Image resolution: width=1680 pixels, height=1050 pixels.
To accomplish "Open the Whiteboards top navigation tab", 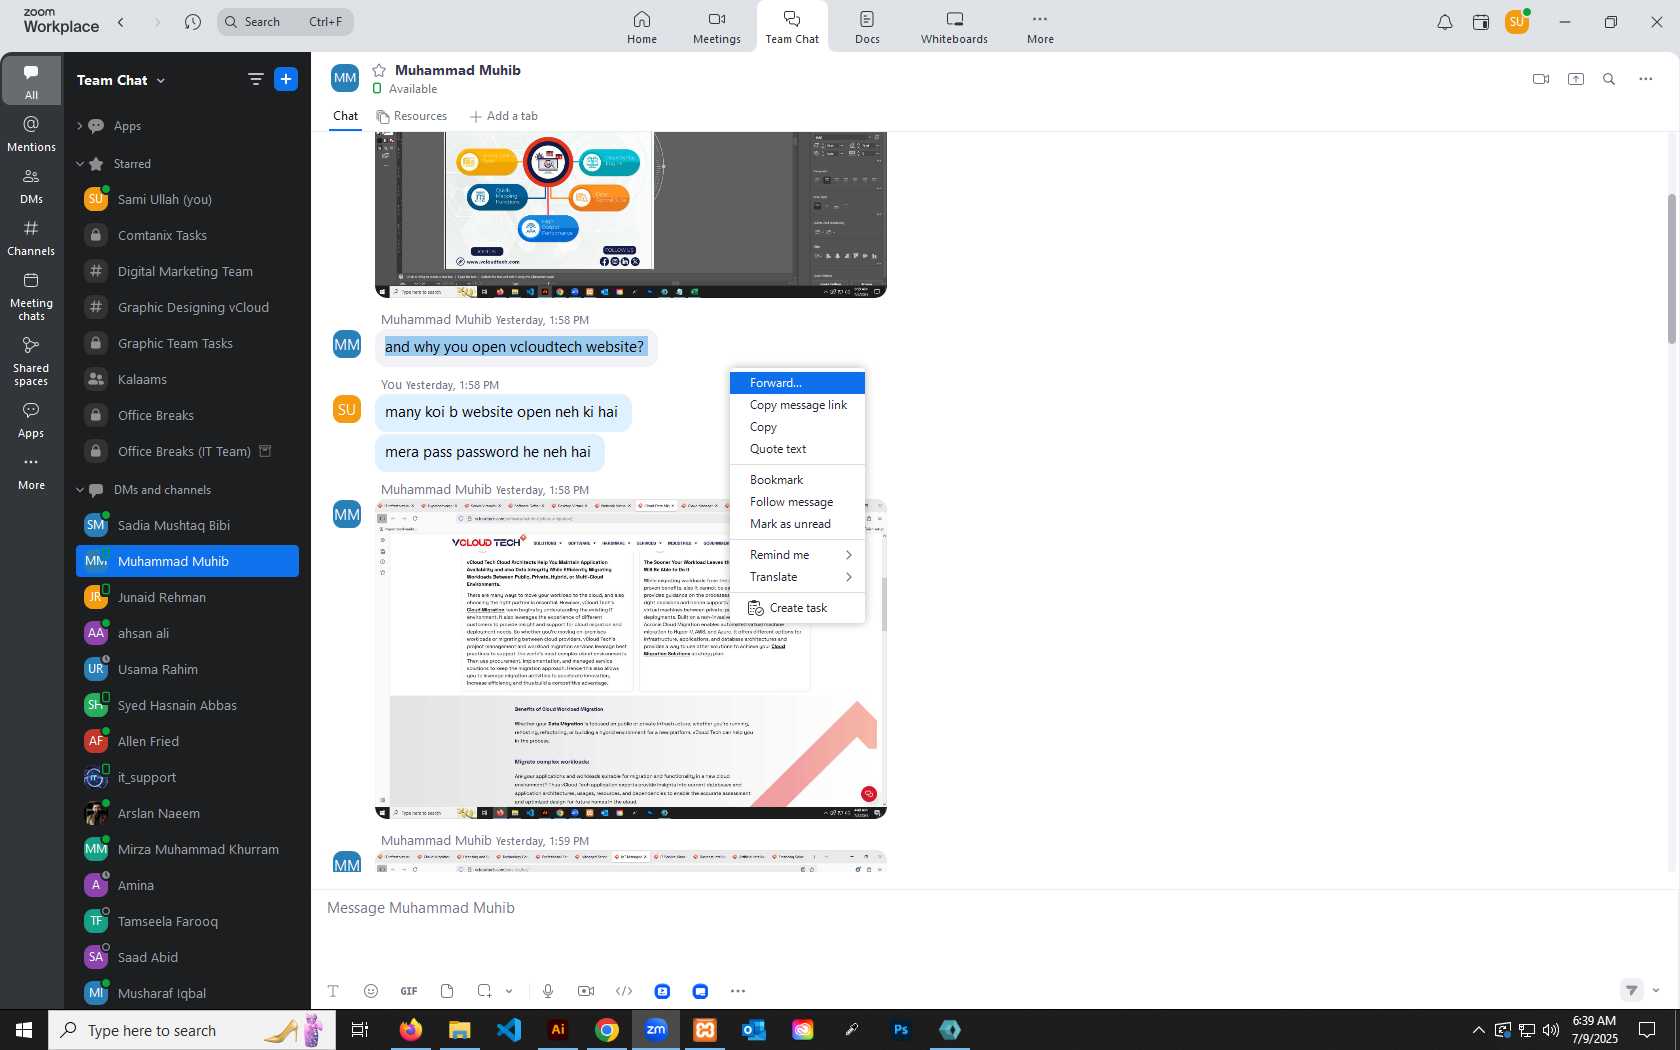I will (954, 27).
